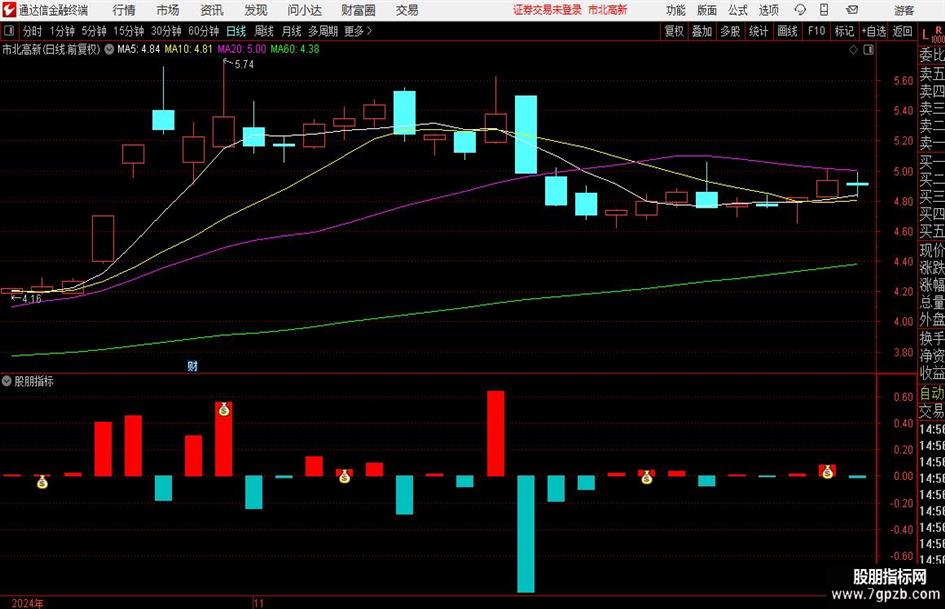Image resolution: width=945 pixels, height=609 pixels.
Task: Open the customer service headset icon
Action: click(x=800, y=10)
